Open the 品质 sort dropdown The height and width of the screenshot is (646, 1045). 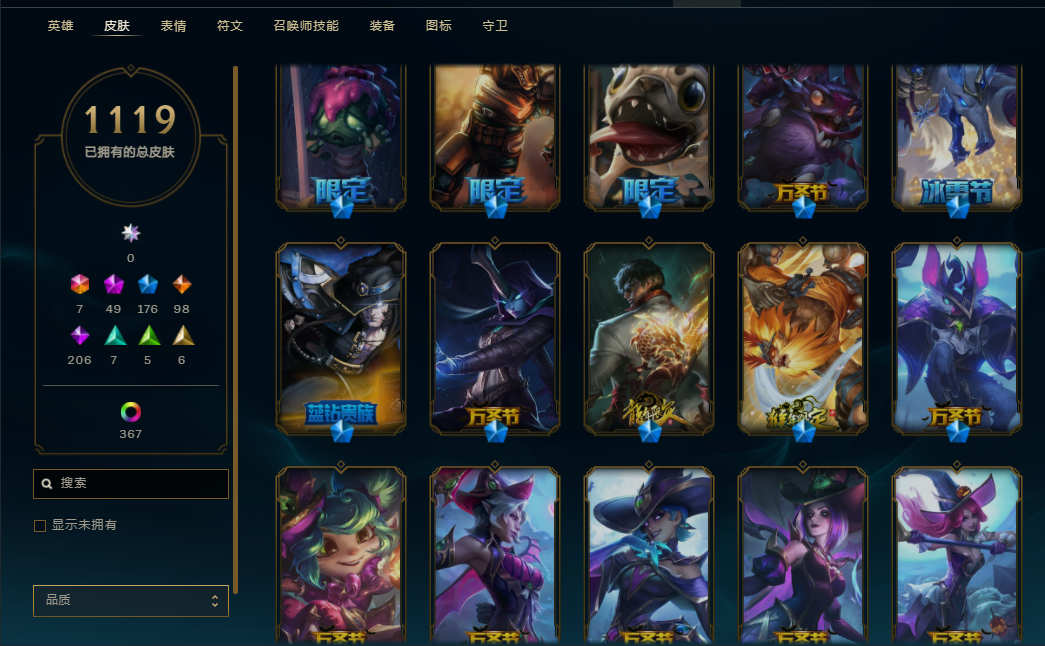[x=131, y=601]
